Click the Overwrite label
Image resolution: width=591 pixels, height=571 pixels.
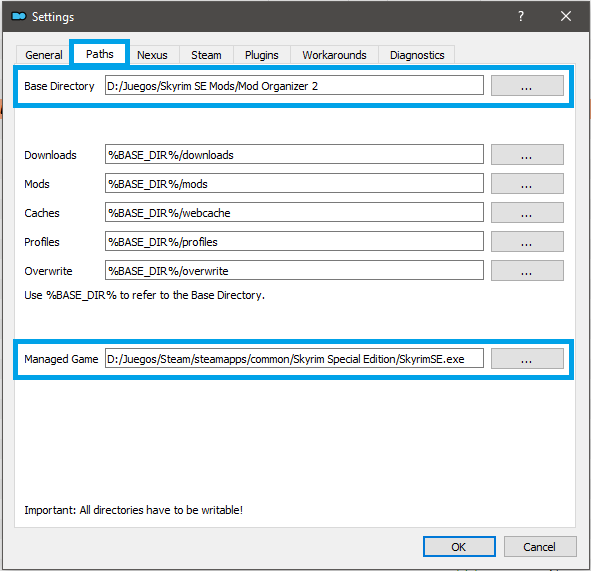tap(48, 271)
